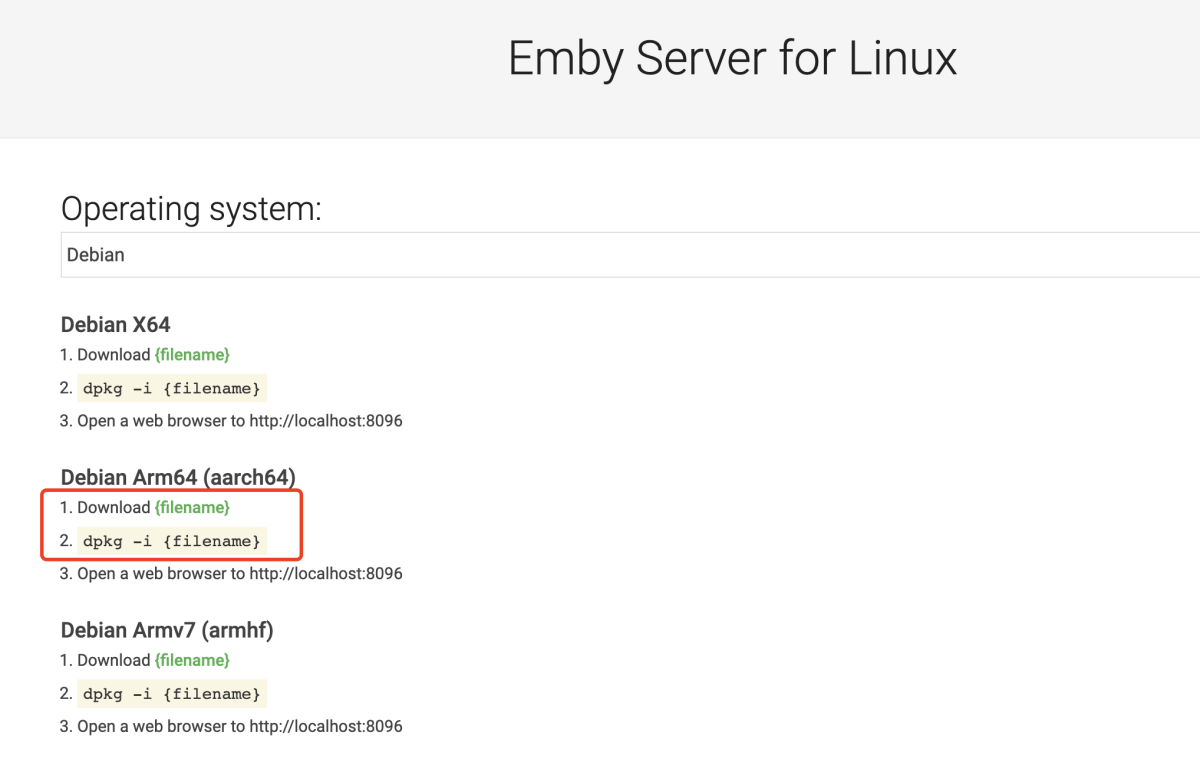Click the word Download in Debian X64 step 1
Viewport: 1200px width, 762px height.
tap(113, 355)
